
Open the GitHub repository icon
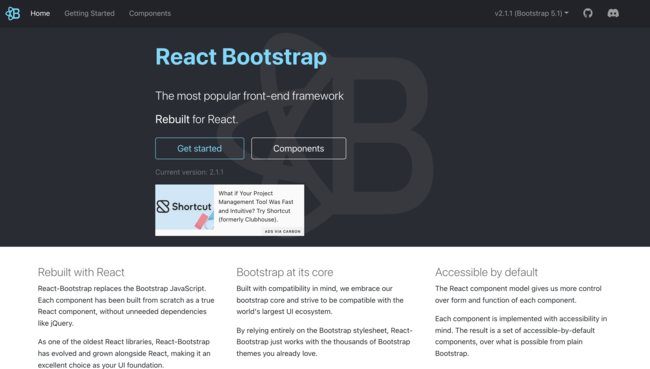(587, 13)
